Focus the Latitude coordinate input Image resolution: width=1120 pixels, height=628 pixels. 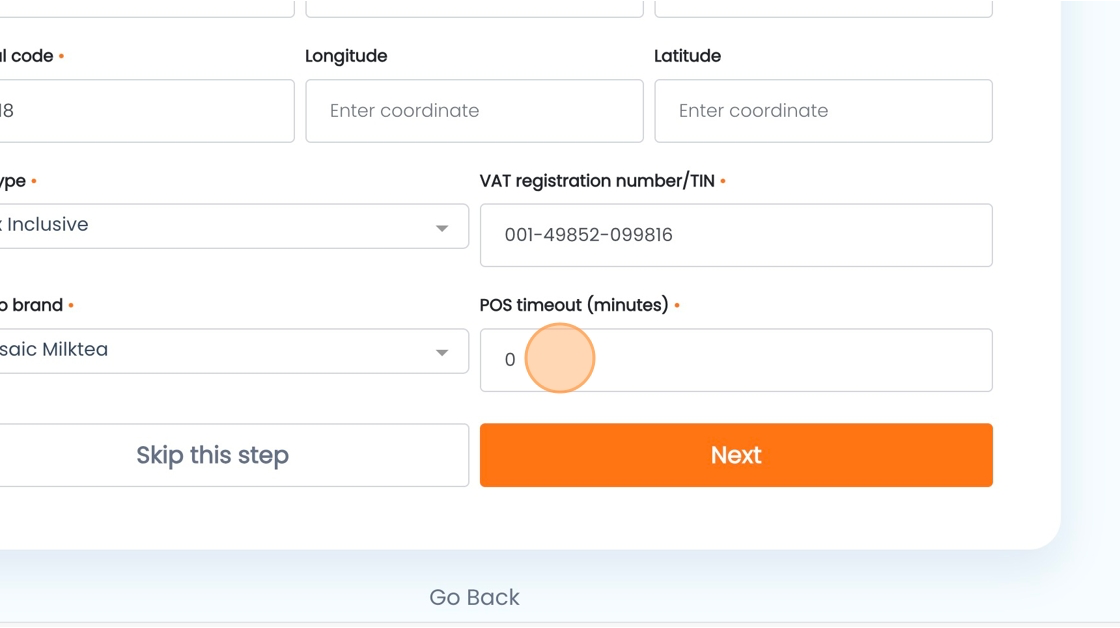point(823,111)
